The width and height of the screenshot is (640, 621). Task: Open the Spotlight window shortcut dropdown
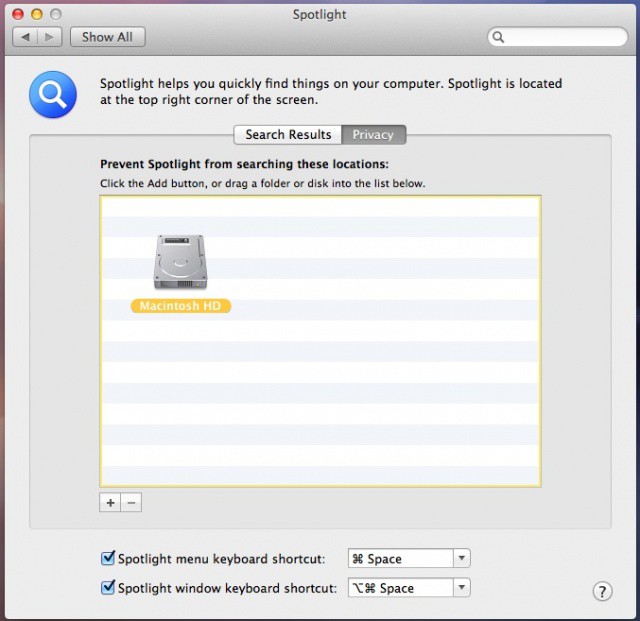(461, 588)
